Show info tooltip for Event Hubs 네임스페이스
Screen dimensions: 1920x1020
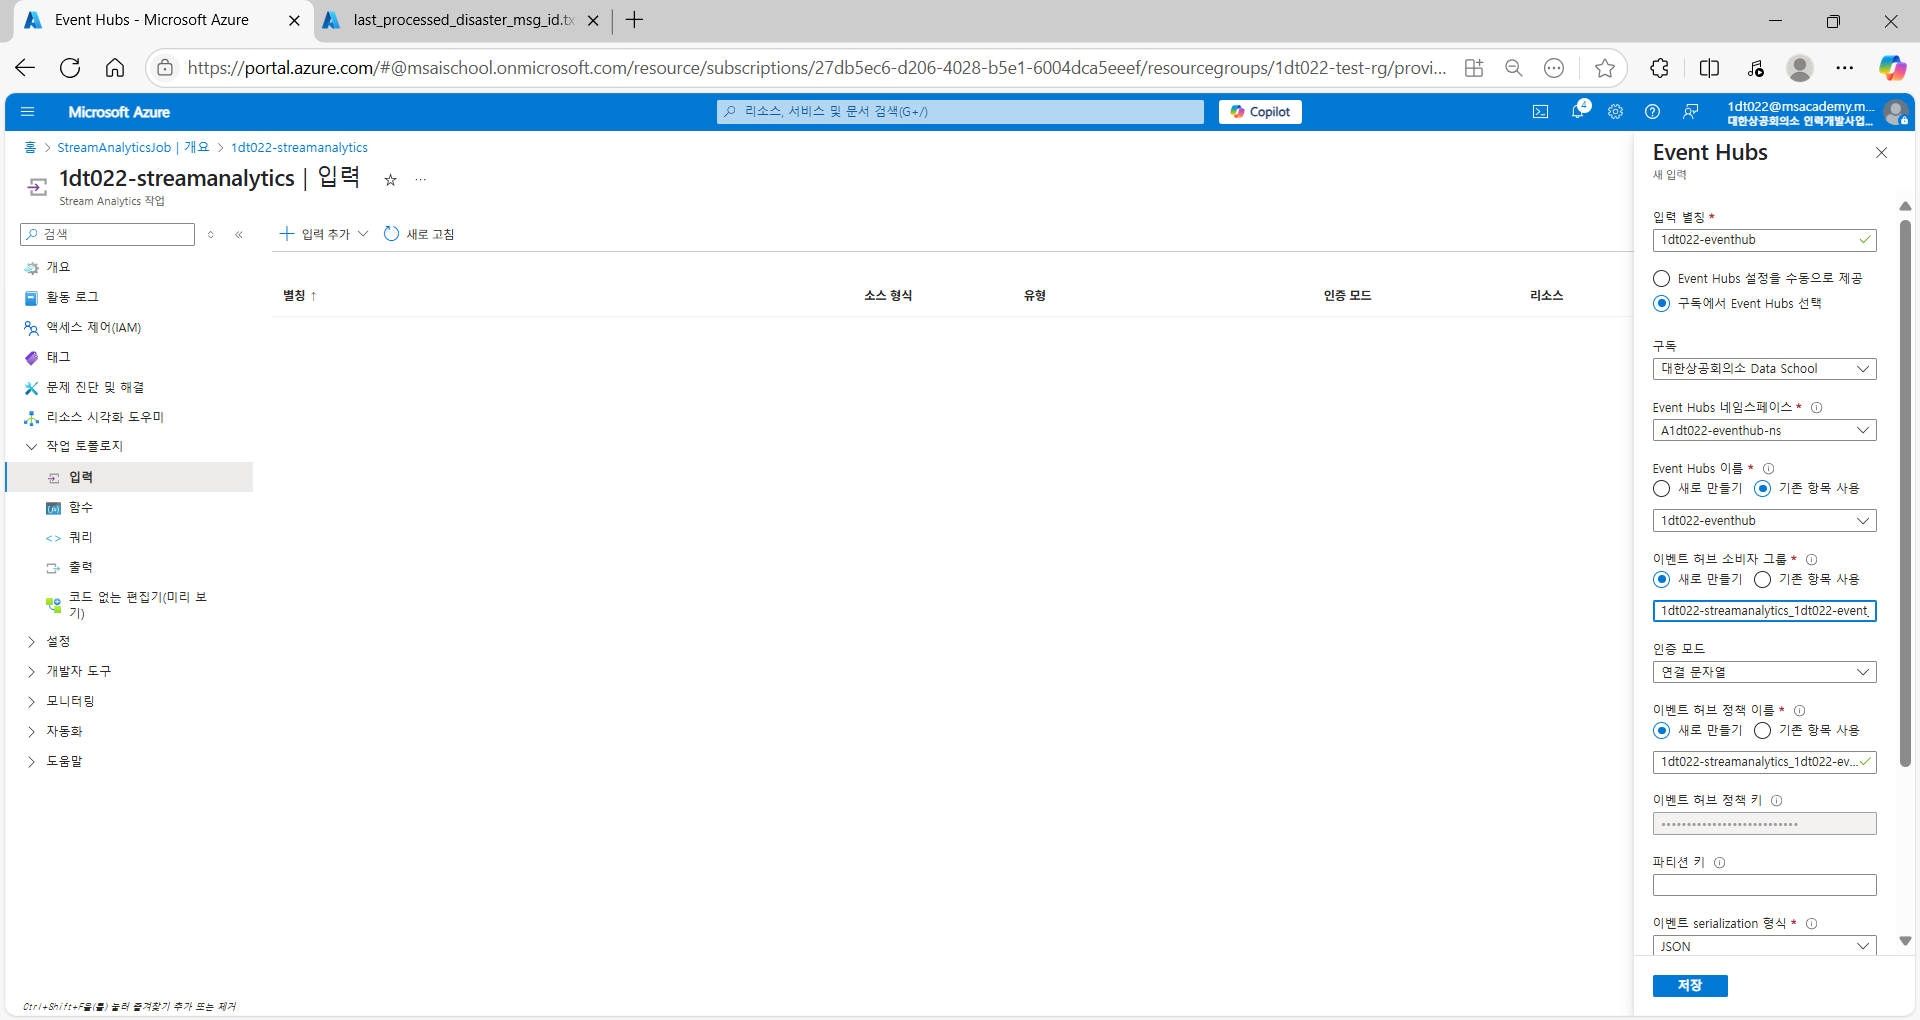[1817, 408]
